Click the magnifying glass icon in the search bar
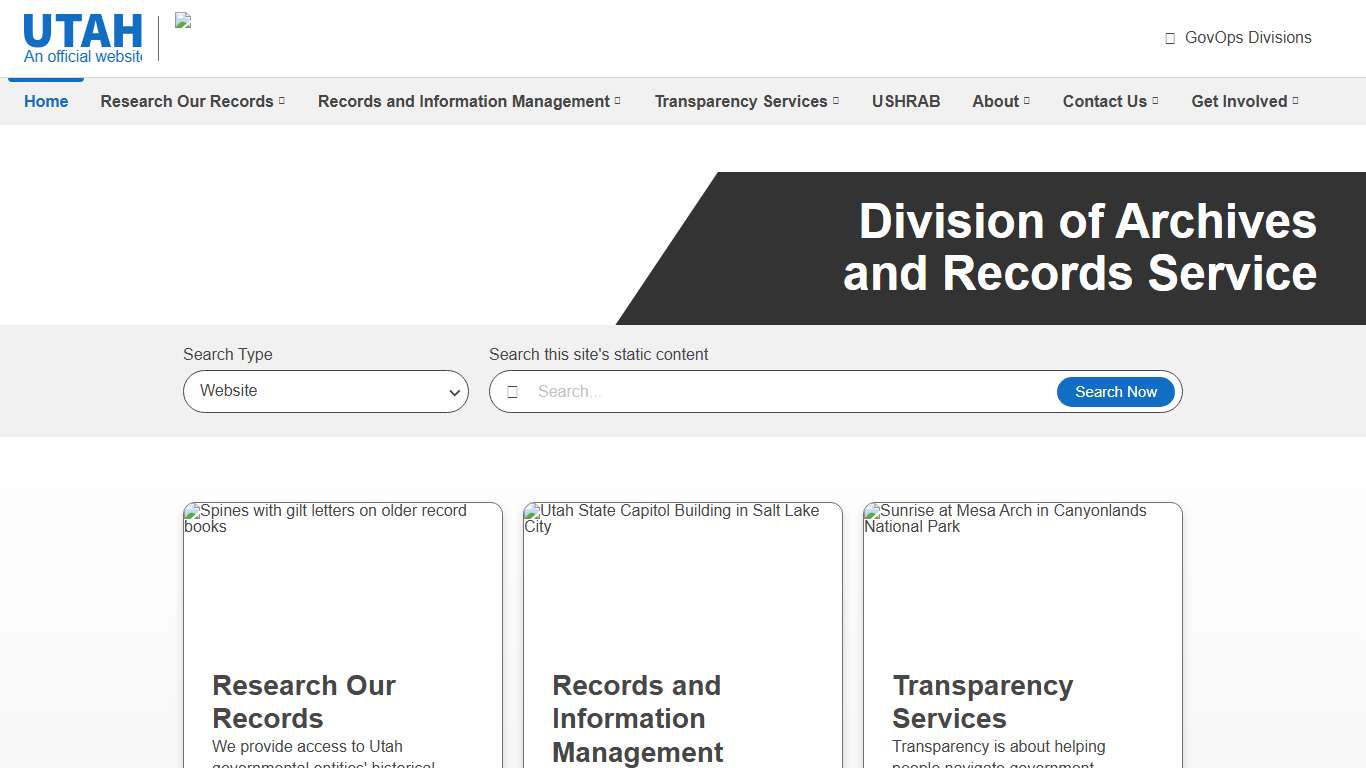The height and width of the screenshot is (768, 1366). 513,391
